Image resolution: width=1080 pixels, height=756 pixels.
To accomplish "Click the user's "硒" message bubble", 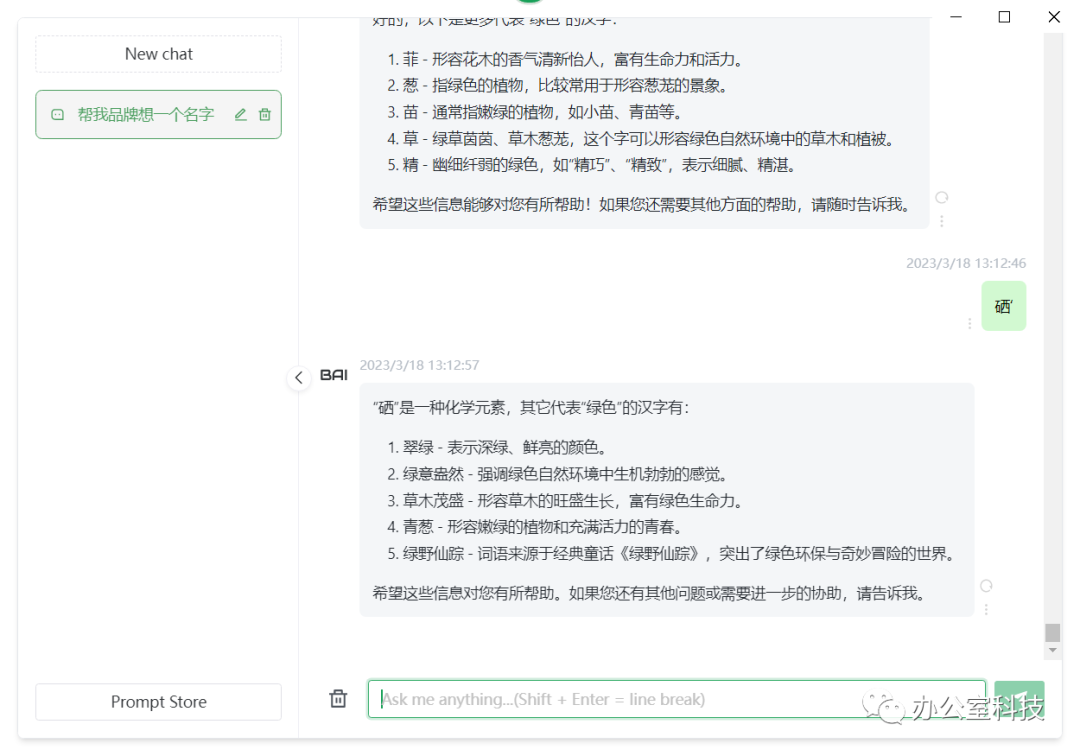I will click(1003, 305).
